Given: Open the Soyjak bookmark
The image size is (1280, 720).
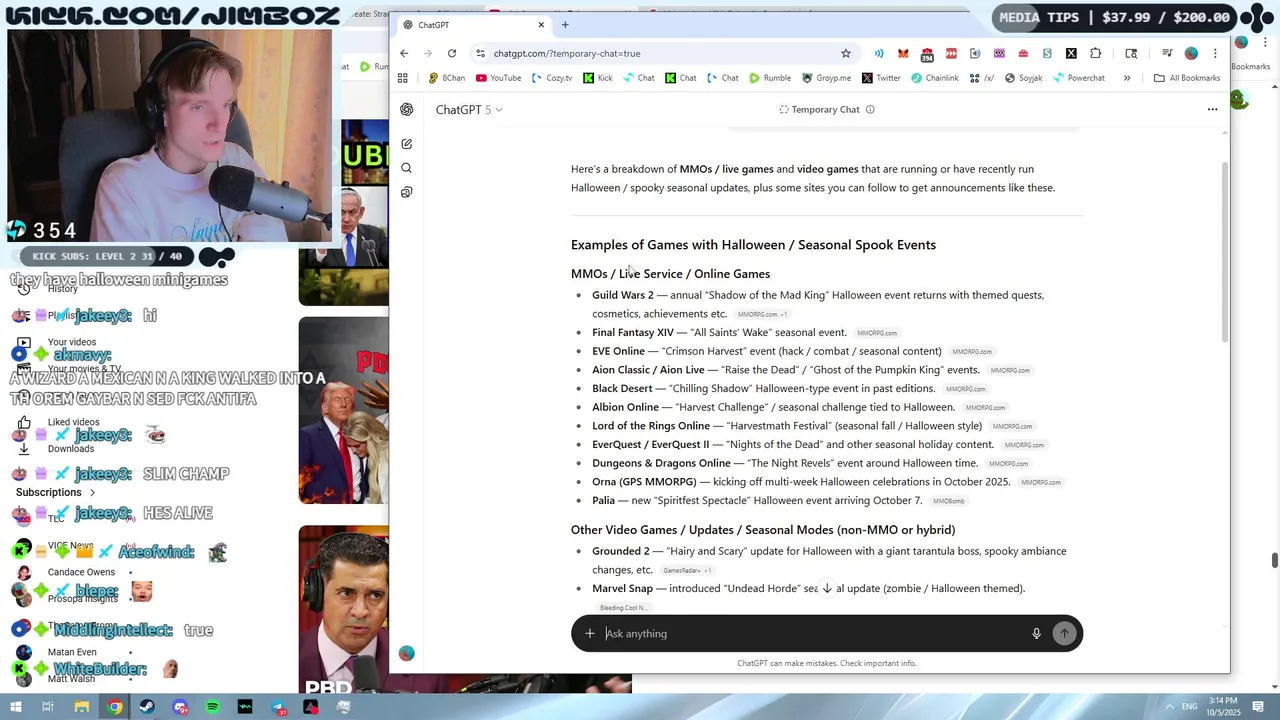Looking at the screenshot, I should [x=1024, y=78].
